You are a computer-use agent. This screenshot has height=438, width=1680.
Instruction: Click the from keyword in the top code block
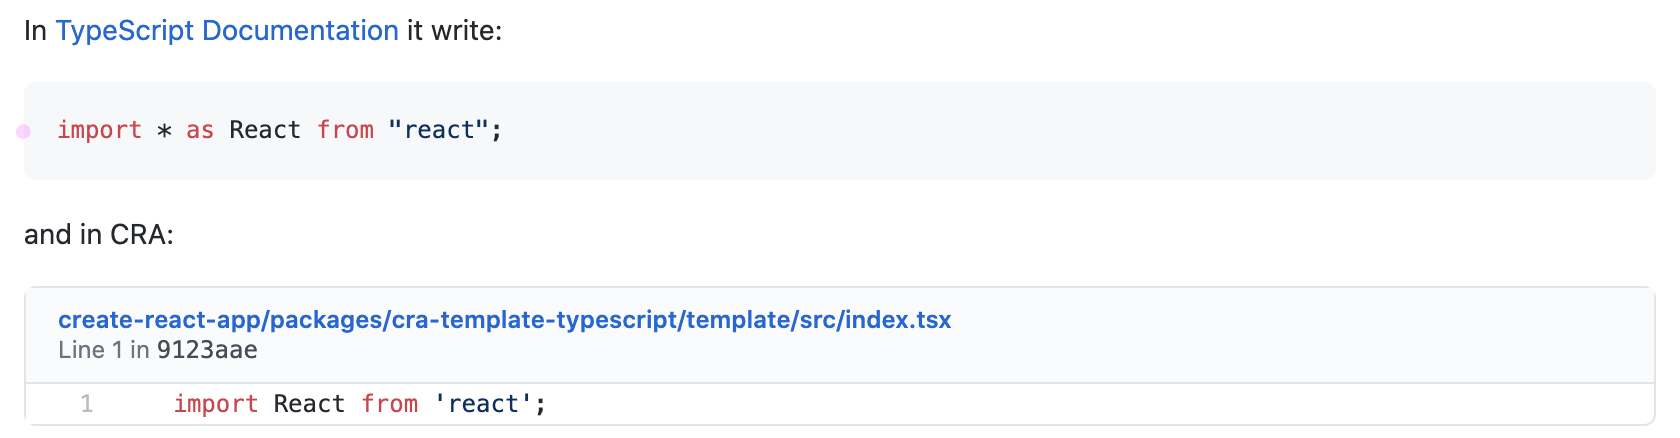tap(345, 131)
